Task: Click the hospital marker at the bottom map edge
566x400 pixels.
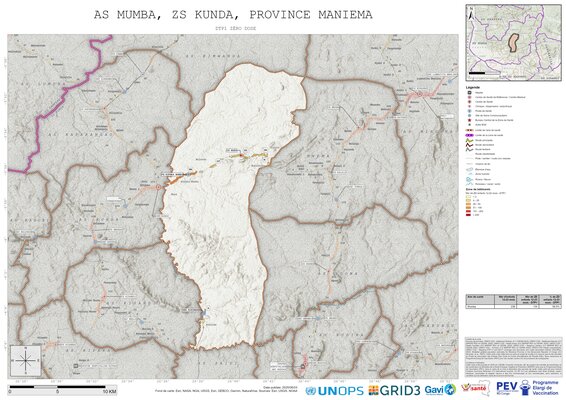Action: click(302, 366)
